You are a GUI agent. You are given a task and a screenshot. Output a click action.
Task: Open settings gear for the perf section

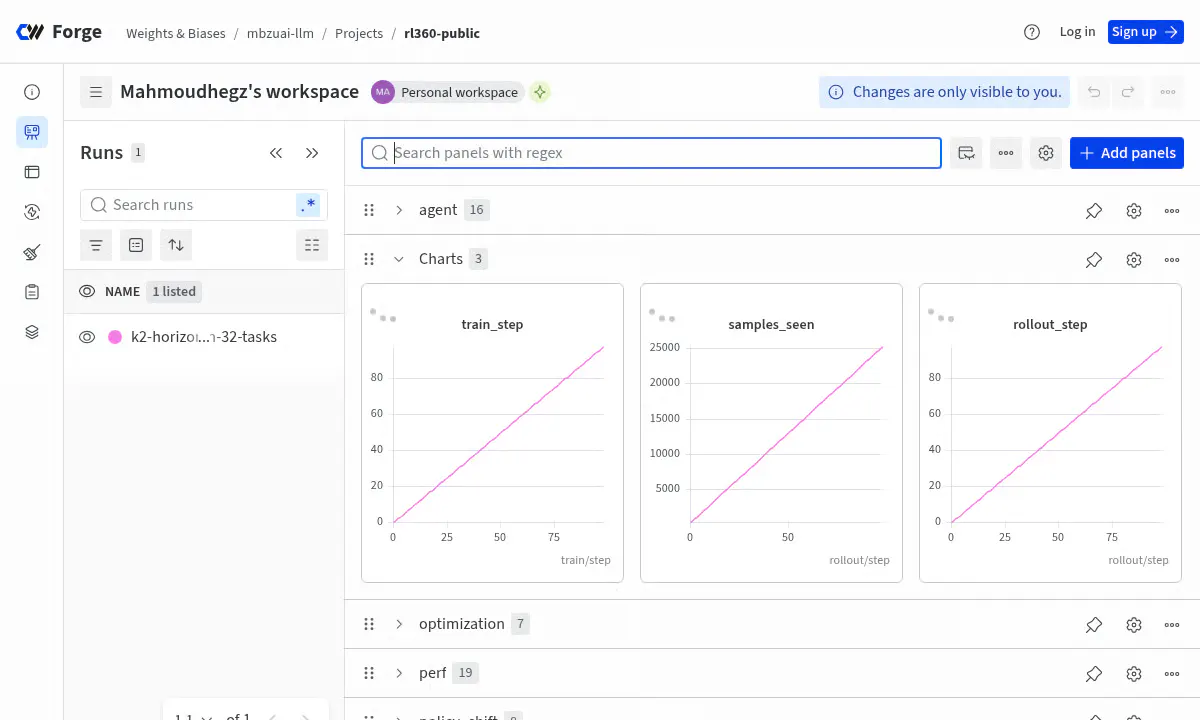coord(1134,673)
